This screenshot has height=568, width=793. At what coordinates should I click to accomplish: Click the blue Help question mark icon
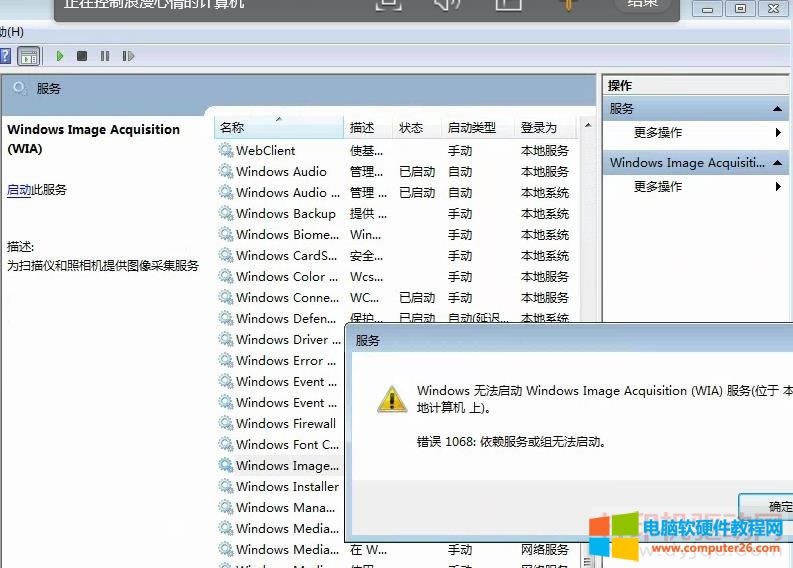tap(5, 56)
